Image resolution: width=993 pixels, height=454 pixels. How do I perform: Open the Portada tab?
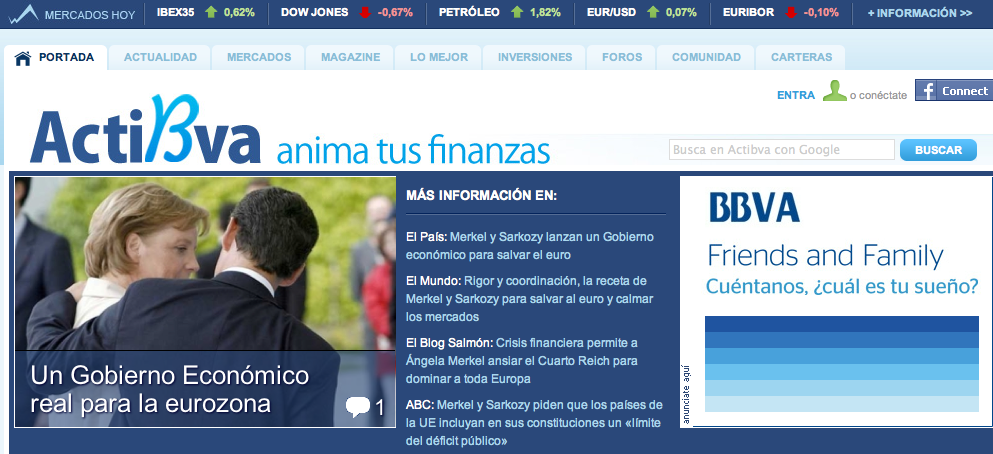tap(57, 58)
